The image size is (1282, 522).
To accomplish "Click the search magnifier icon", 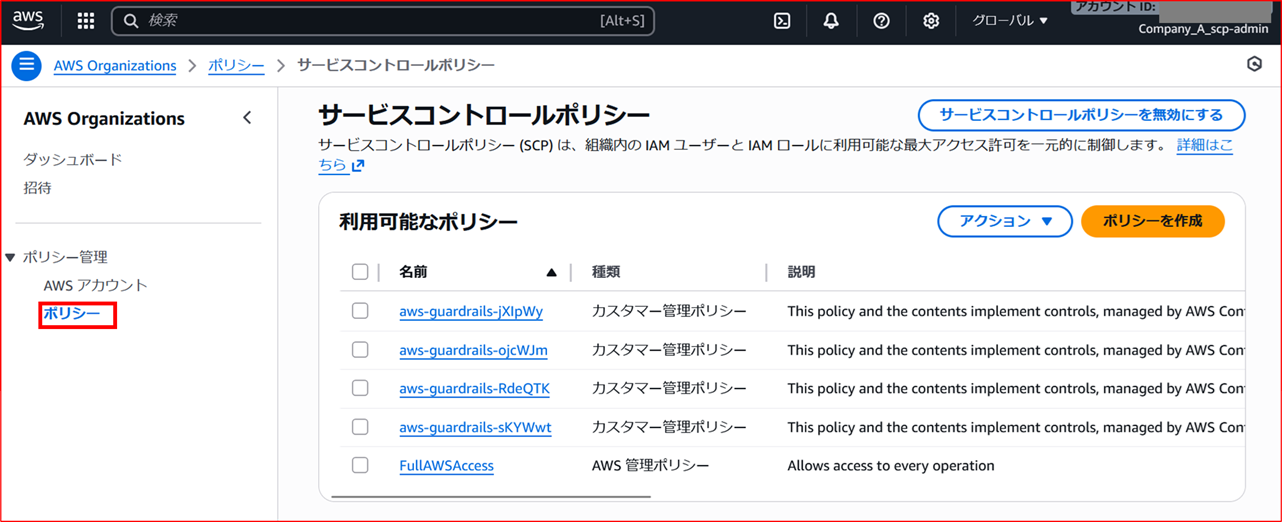I will [x=131, y=21].
